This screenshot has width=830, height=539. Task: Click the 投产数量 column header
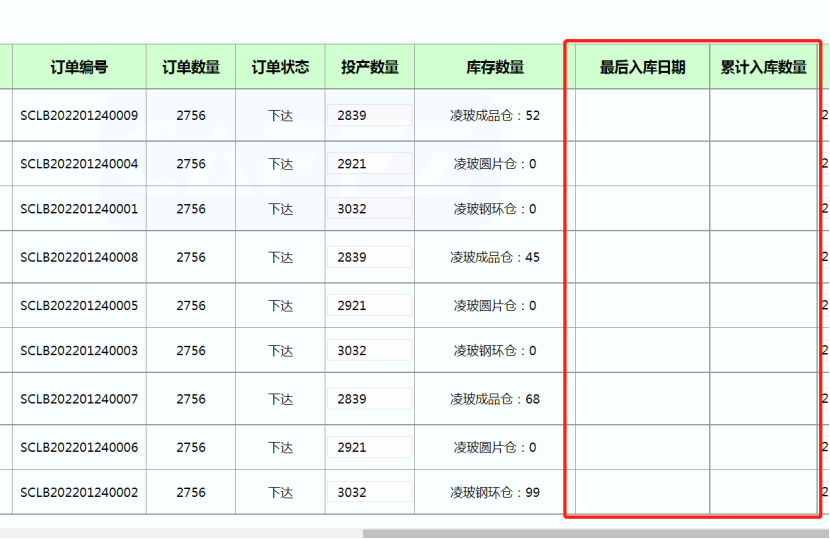click(x=369, y=67)
